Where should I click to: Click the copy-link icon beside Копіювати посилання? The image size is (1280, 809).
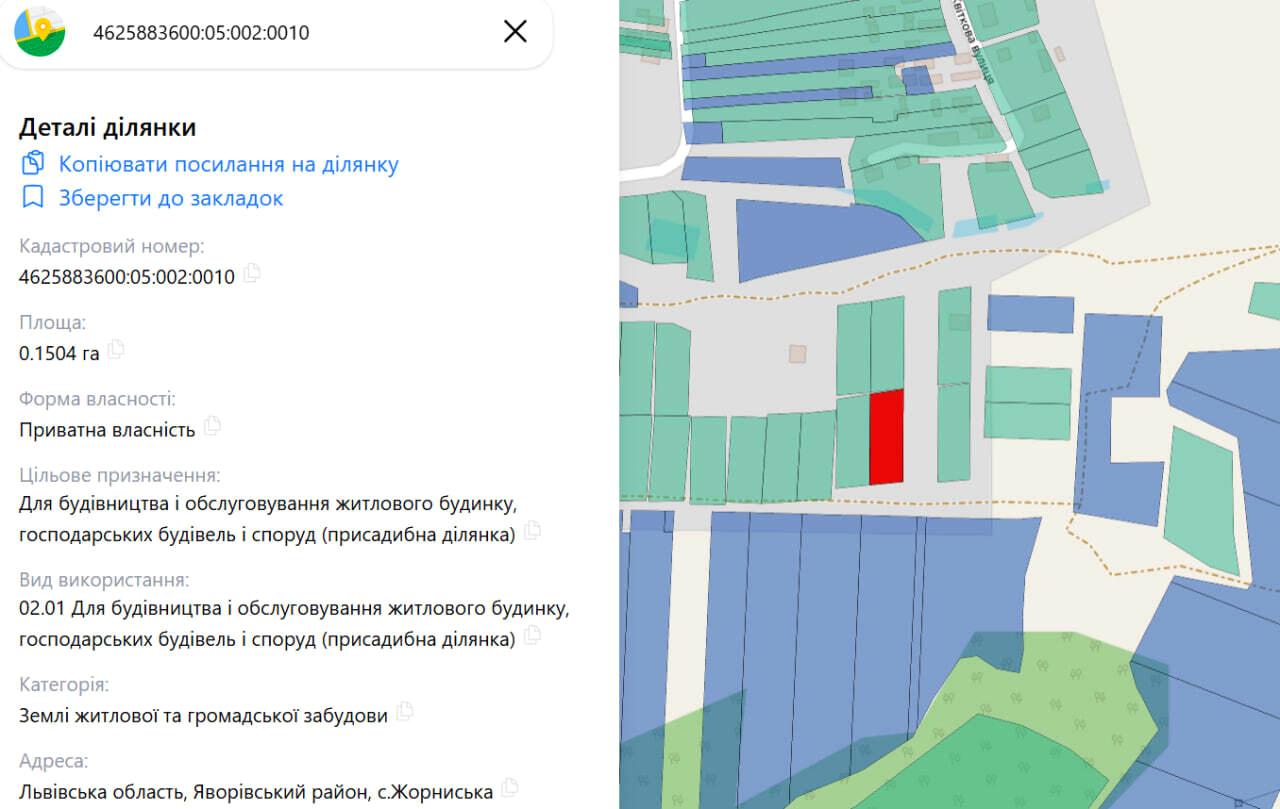(33, 163)
